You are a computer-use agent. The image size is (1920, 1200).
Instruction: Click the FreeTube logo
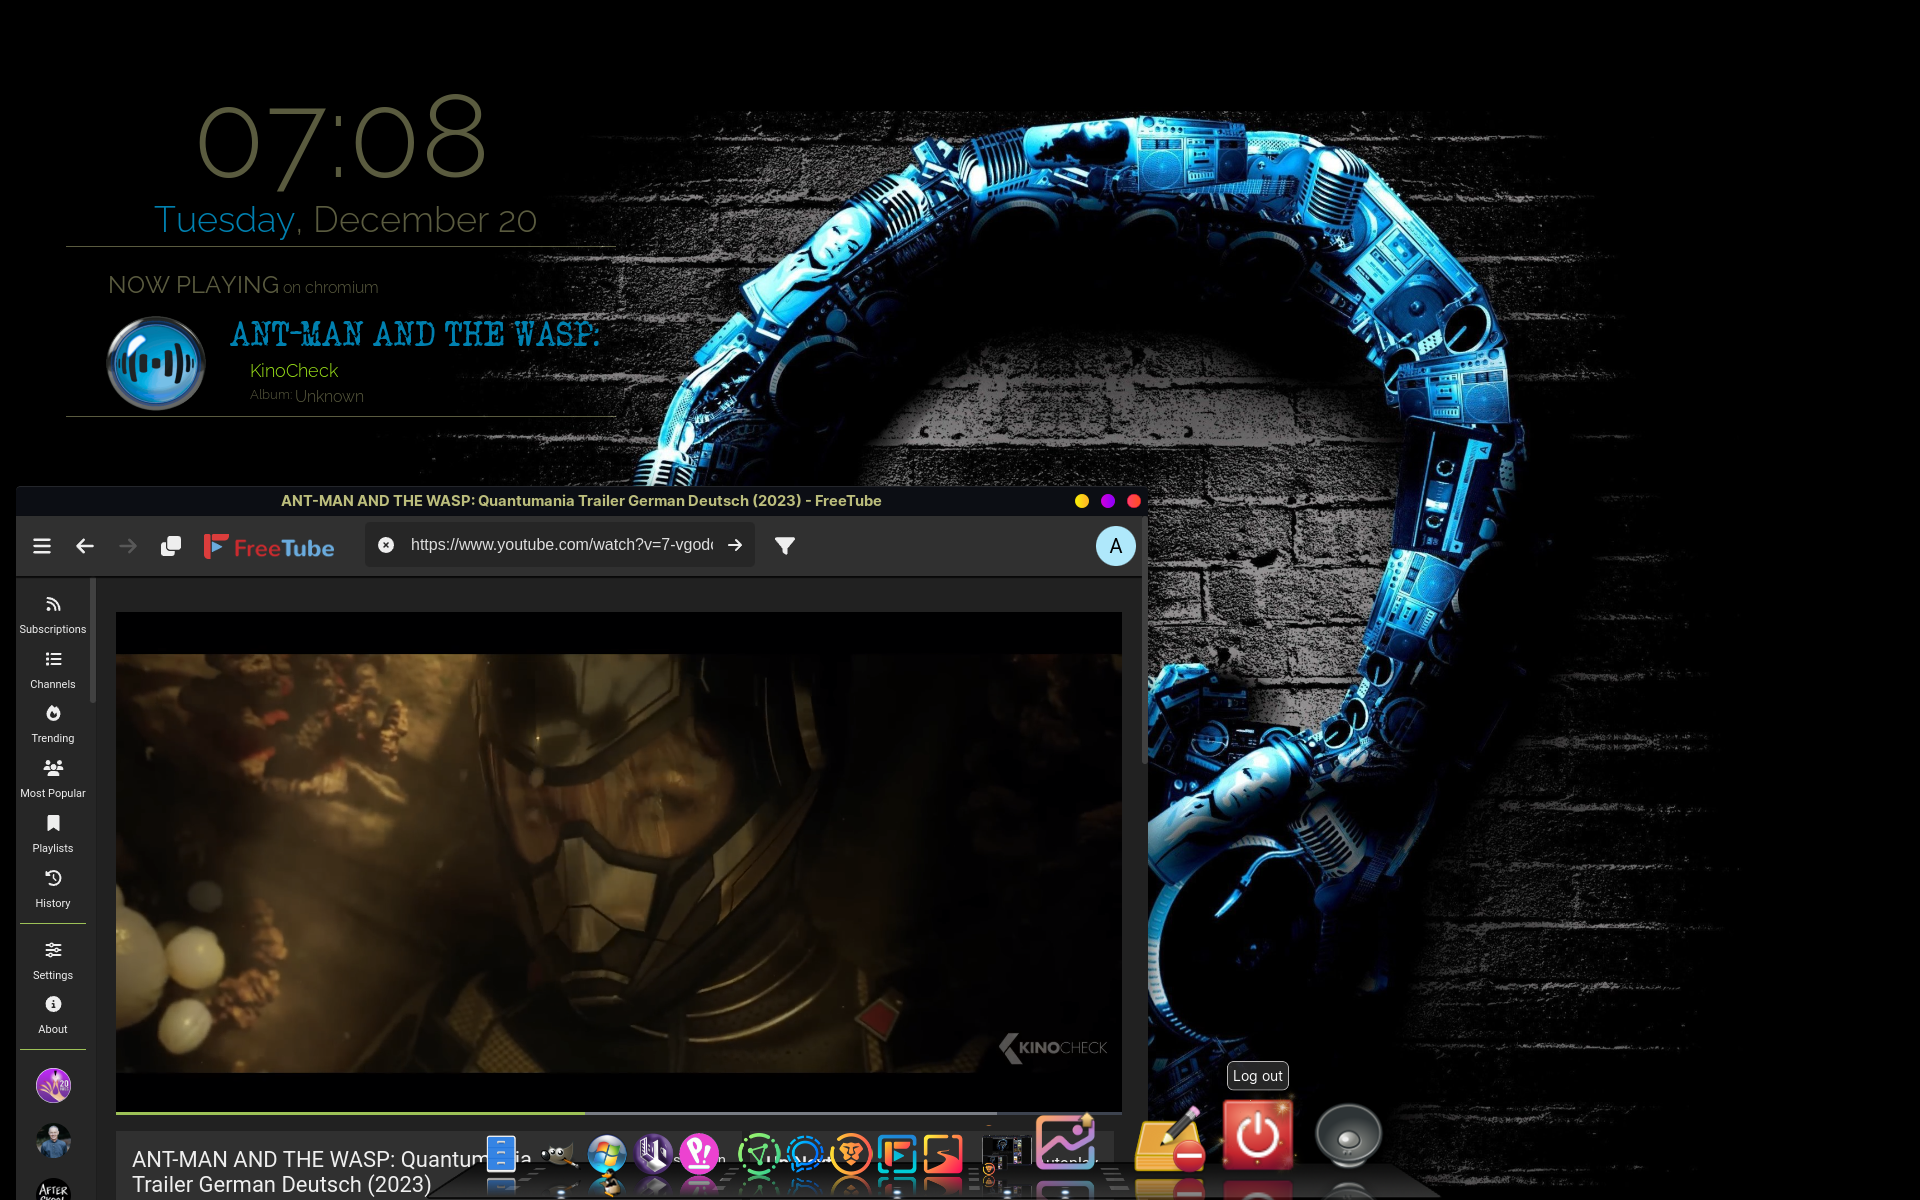pos(269,547)
